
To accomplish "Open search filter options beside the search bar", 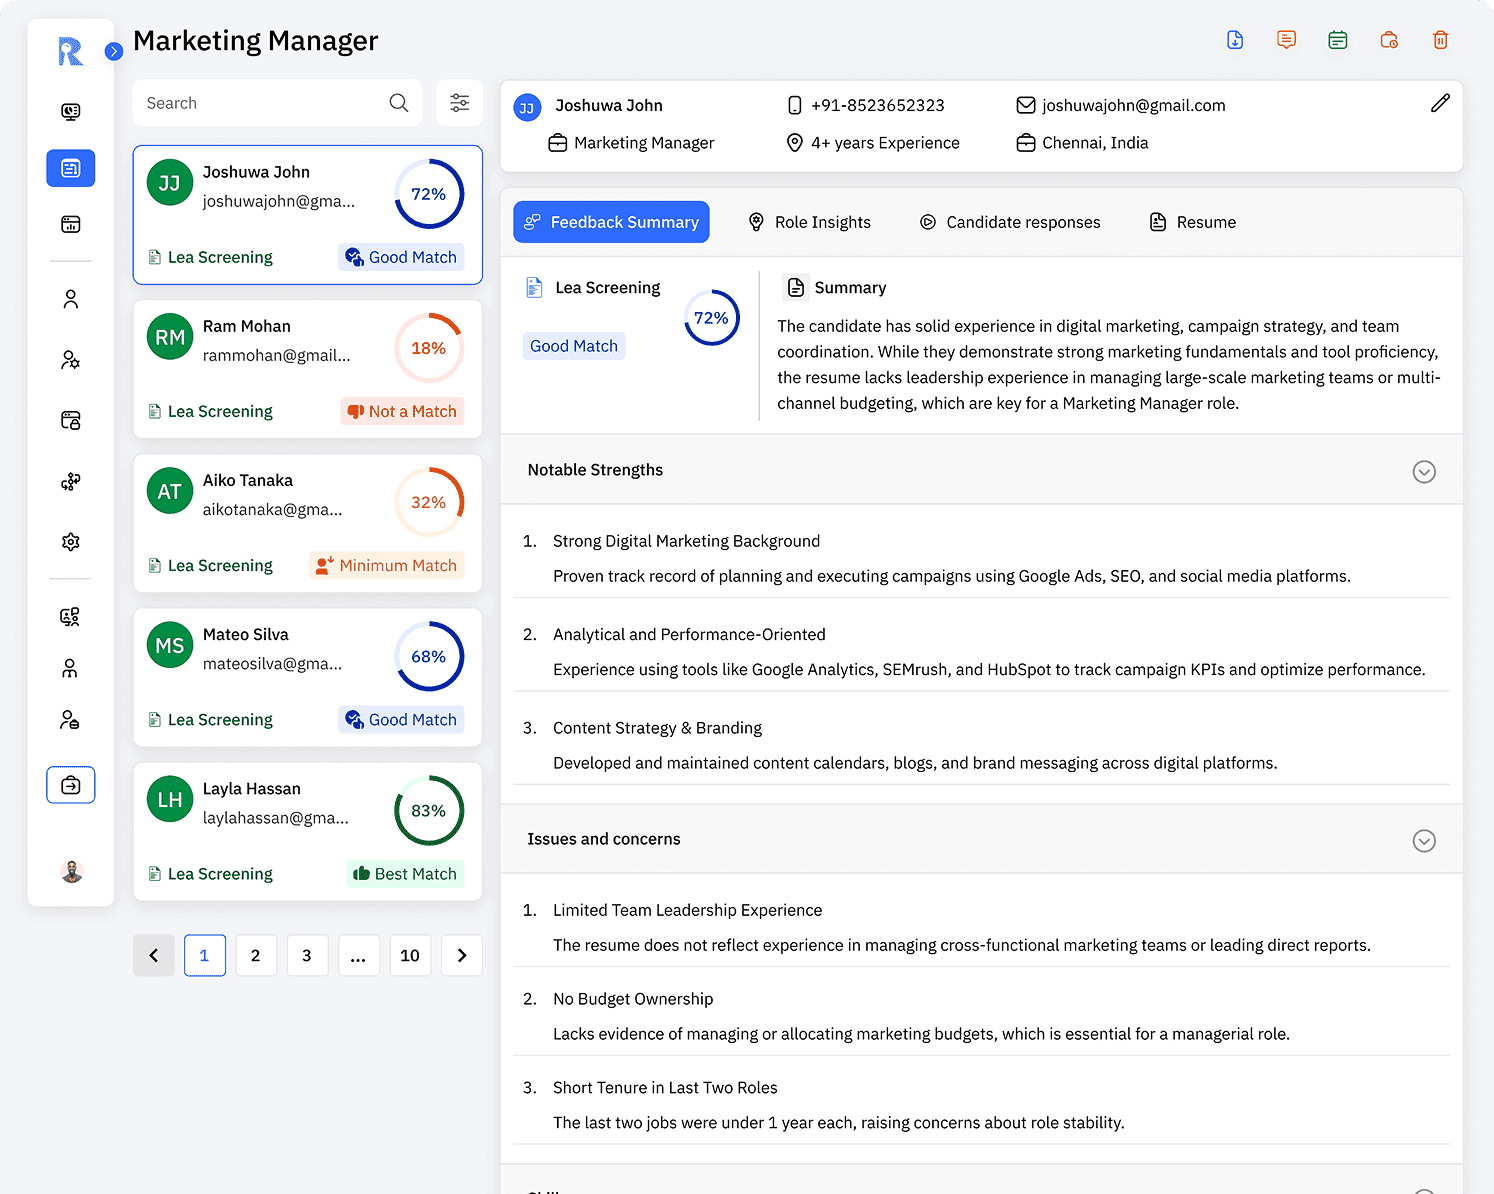I will click(x=459, y=102).
